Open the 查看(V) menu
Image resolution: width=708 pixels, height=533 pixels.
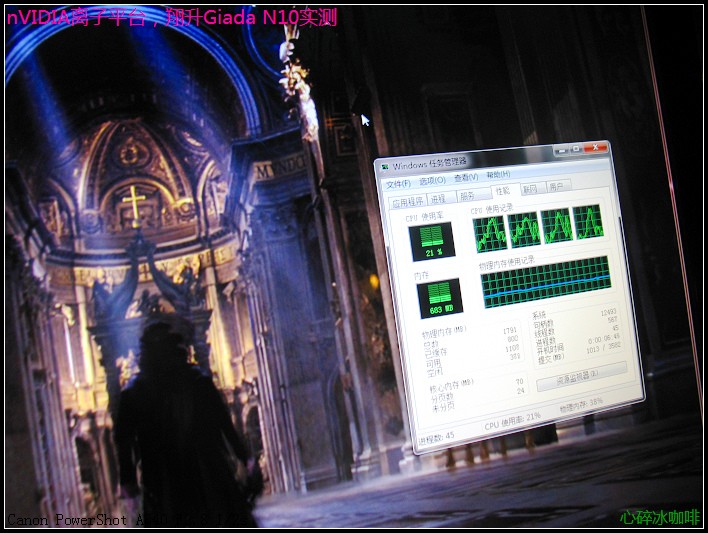466,178
